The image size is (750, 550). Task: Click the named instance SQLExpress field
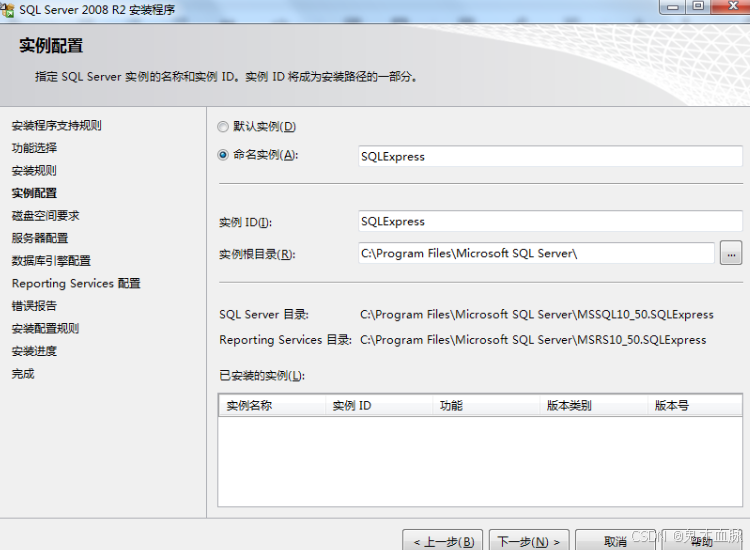(x=550, y=156)
